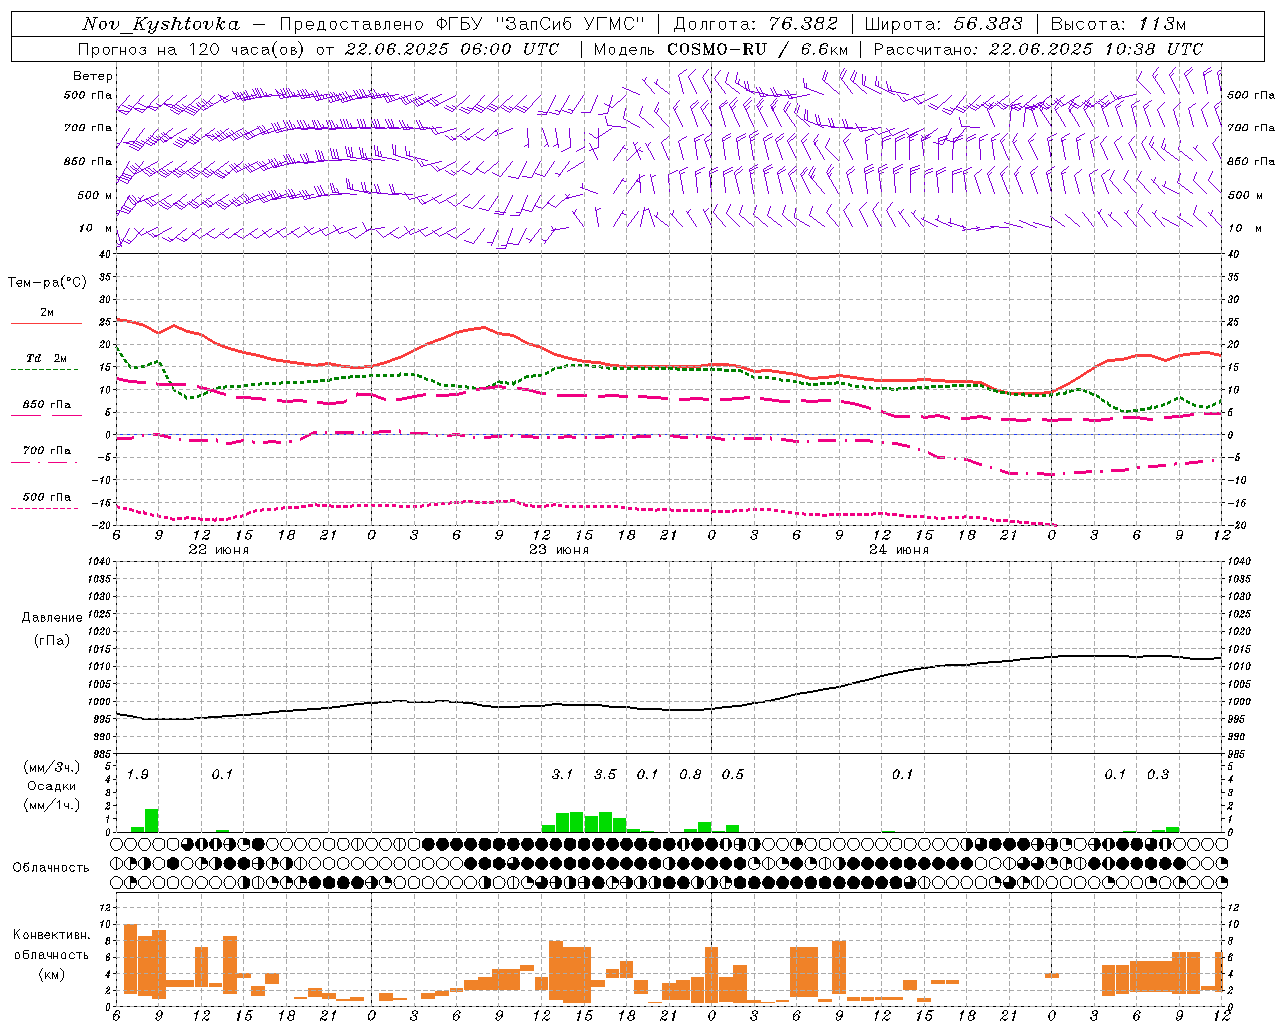Click the Рассчитано: 22.06.2025 10:38 UTC text
This screenshot has width=1280, height=1024.
(x=1038, y=49)
